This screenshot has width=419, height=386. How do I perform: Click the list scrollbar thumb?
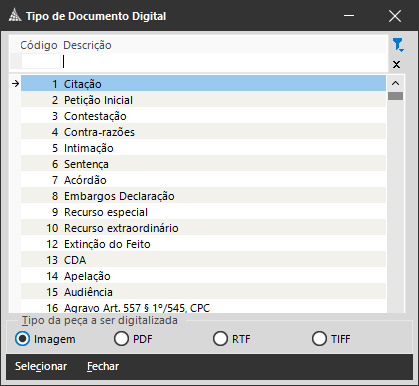[396, 96]
